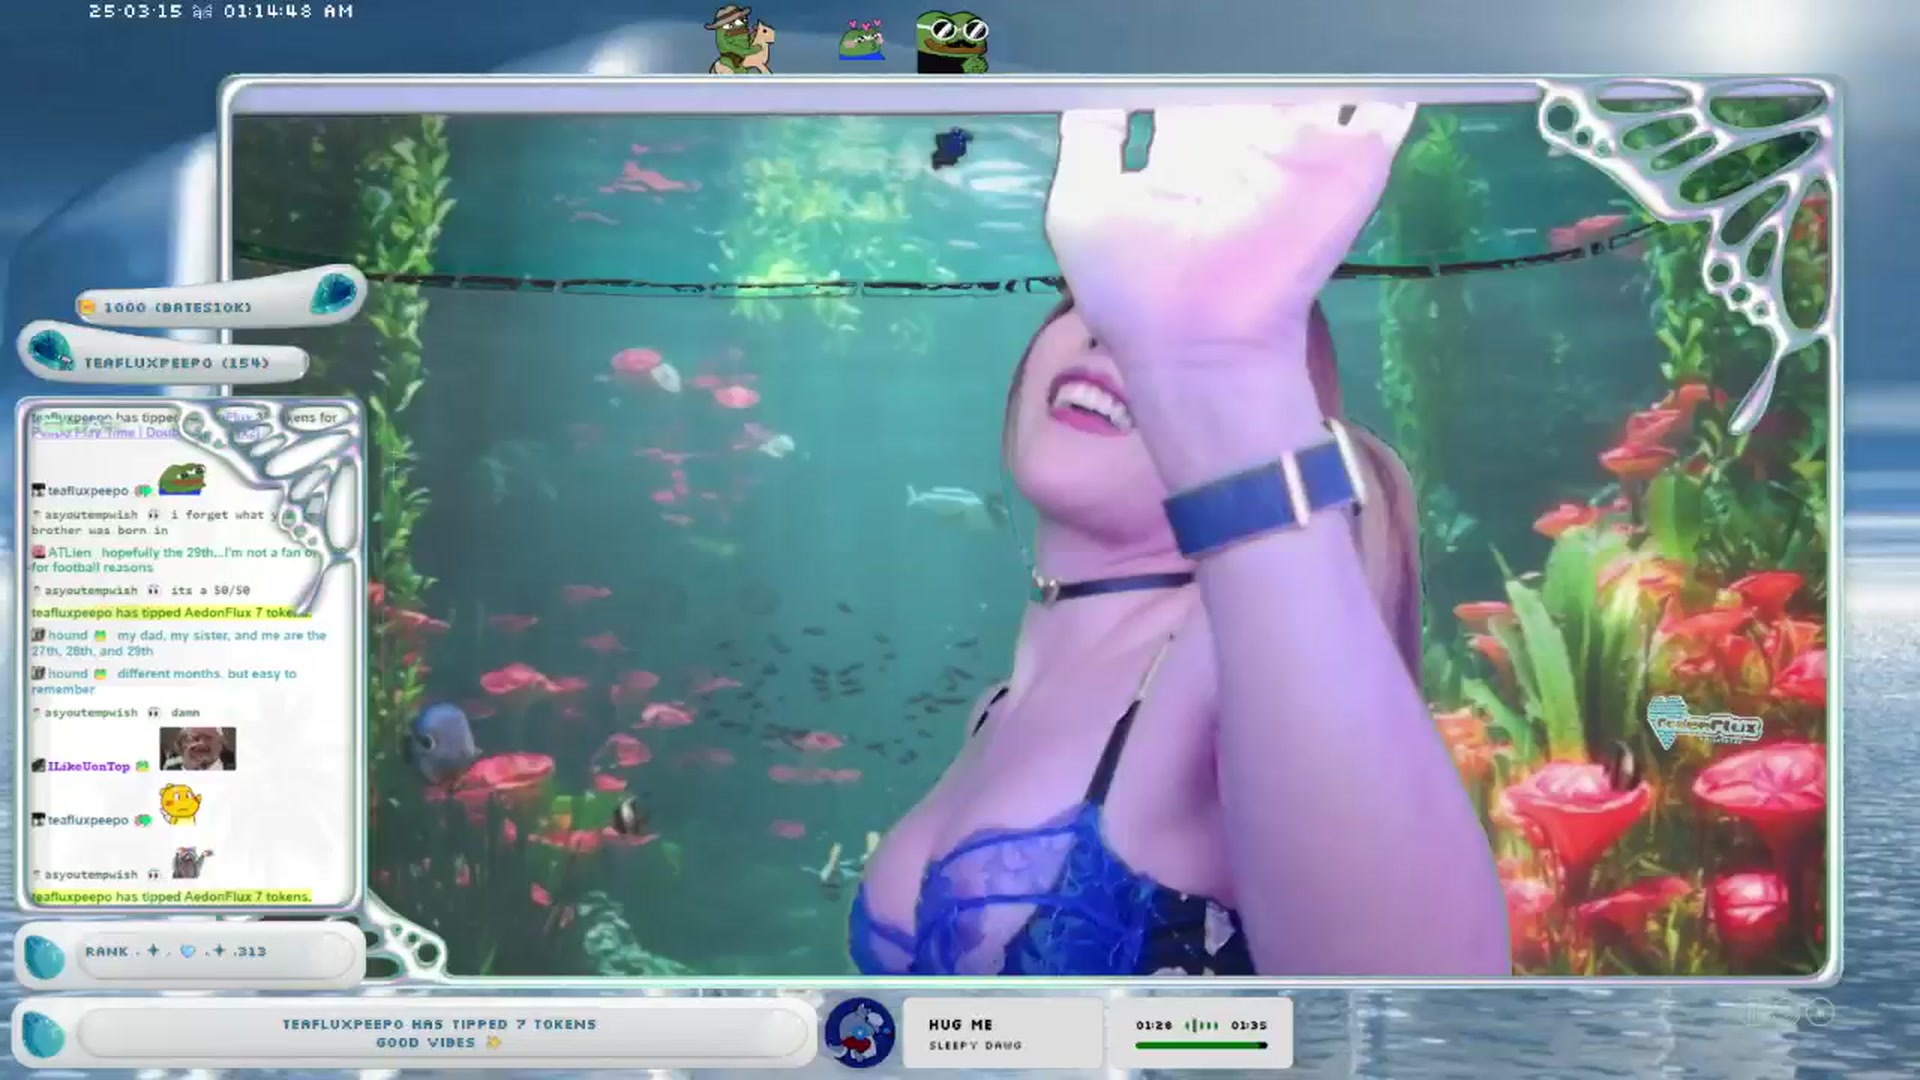
Task: Click the 01:35 track duration label
Action: [1249, 1025]
